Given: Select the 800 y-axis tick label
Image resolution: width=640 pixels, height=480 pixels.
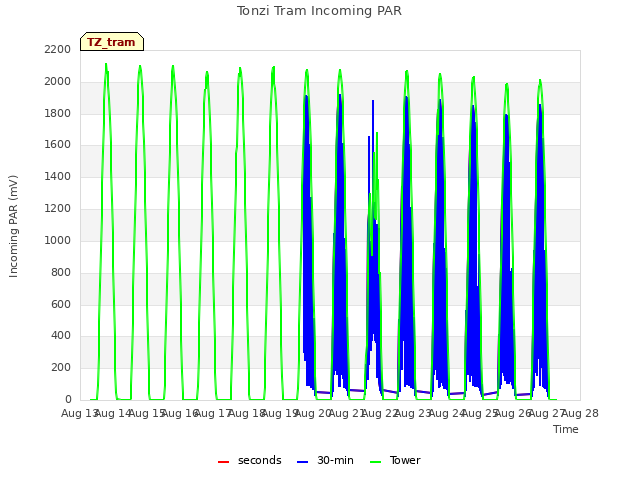Looking at the screenshot, I should pos(61,272).
